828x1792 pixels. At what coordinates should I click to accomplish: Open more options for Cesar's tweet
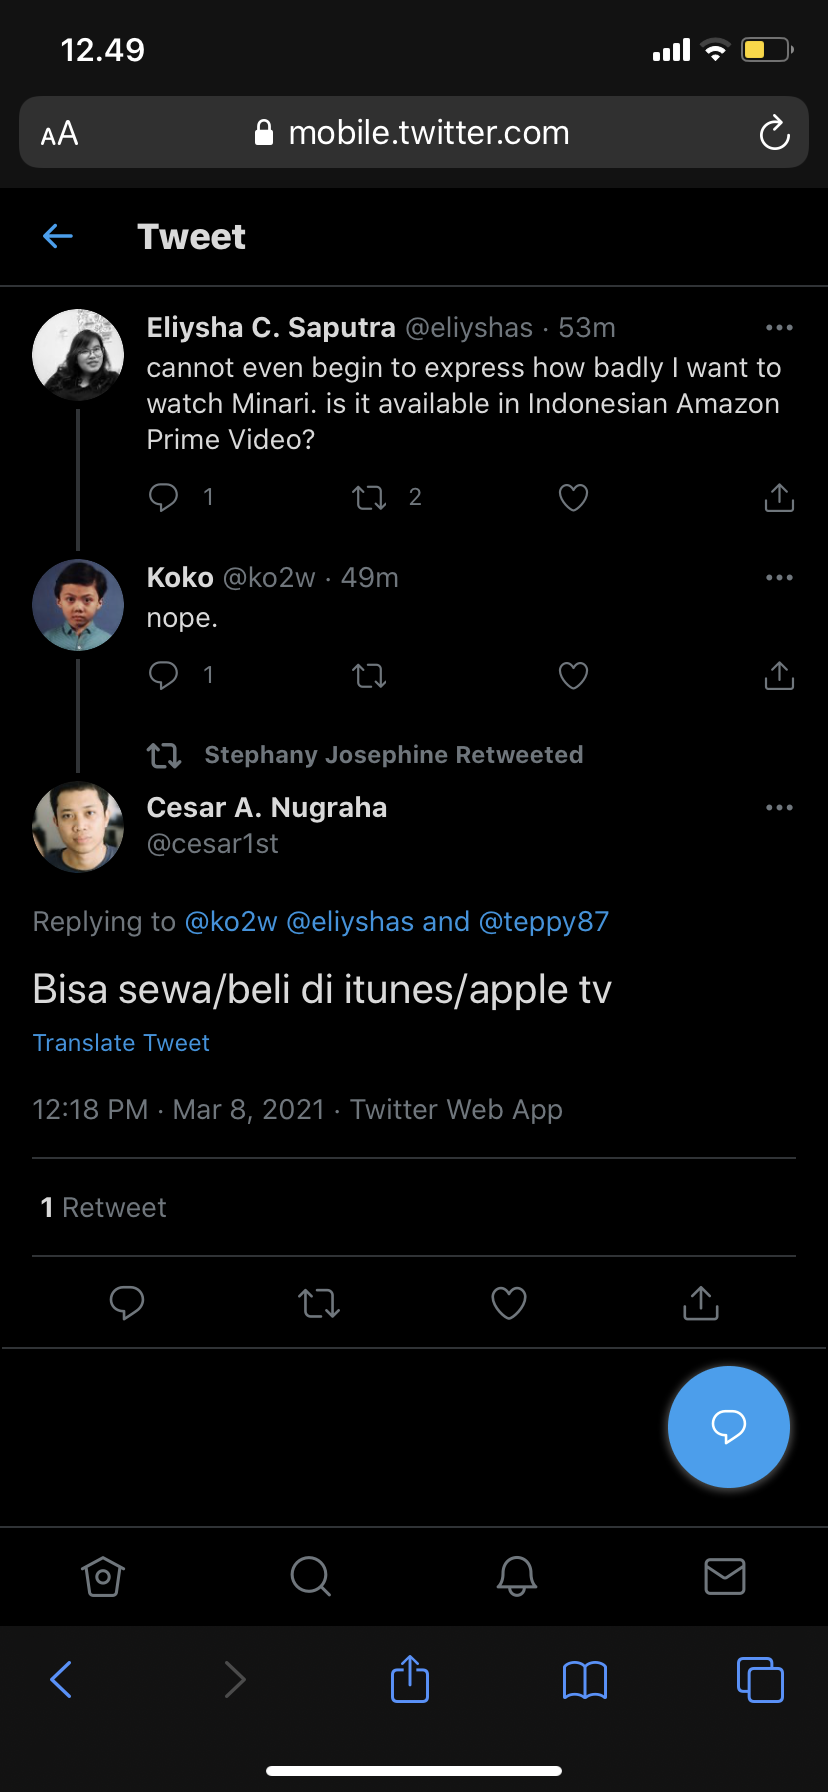tap(779, 808)
